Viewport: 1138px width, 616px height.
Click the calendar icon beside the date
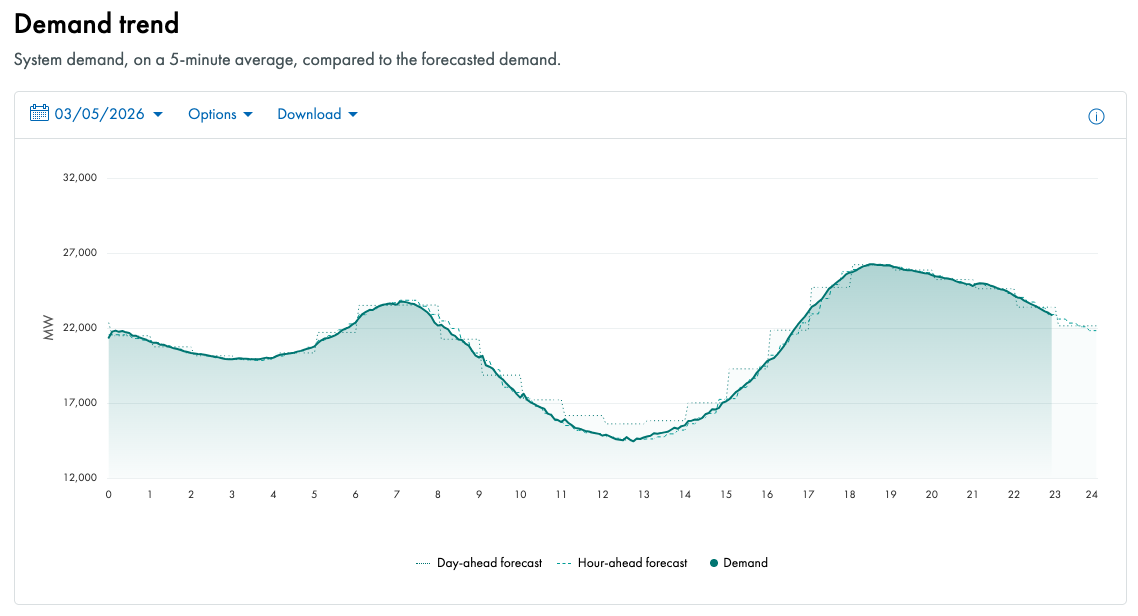(39, 113)
